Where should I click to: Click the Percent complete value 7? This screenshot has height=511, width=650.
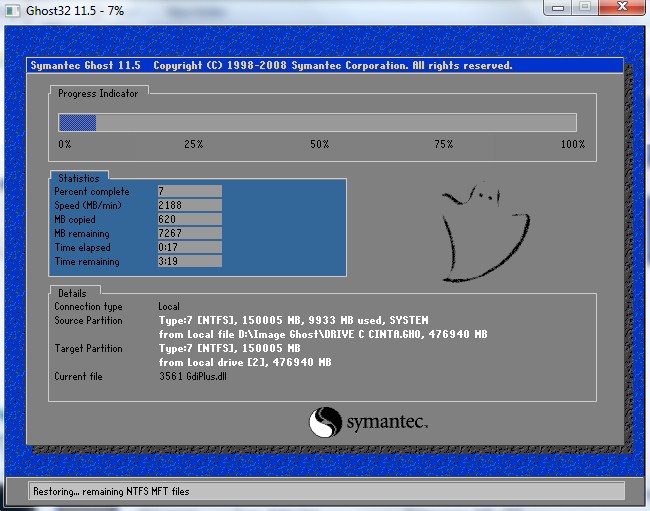coord(189,191)
